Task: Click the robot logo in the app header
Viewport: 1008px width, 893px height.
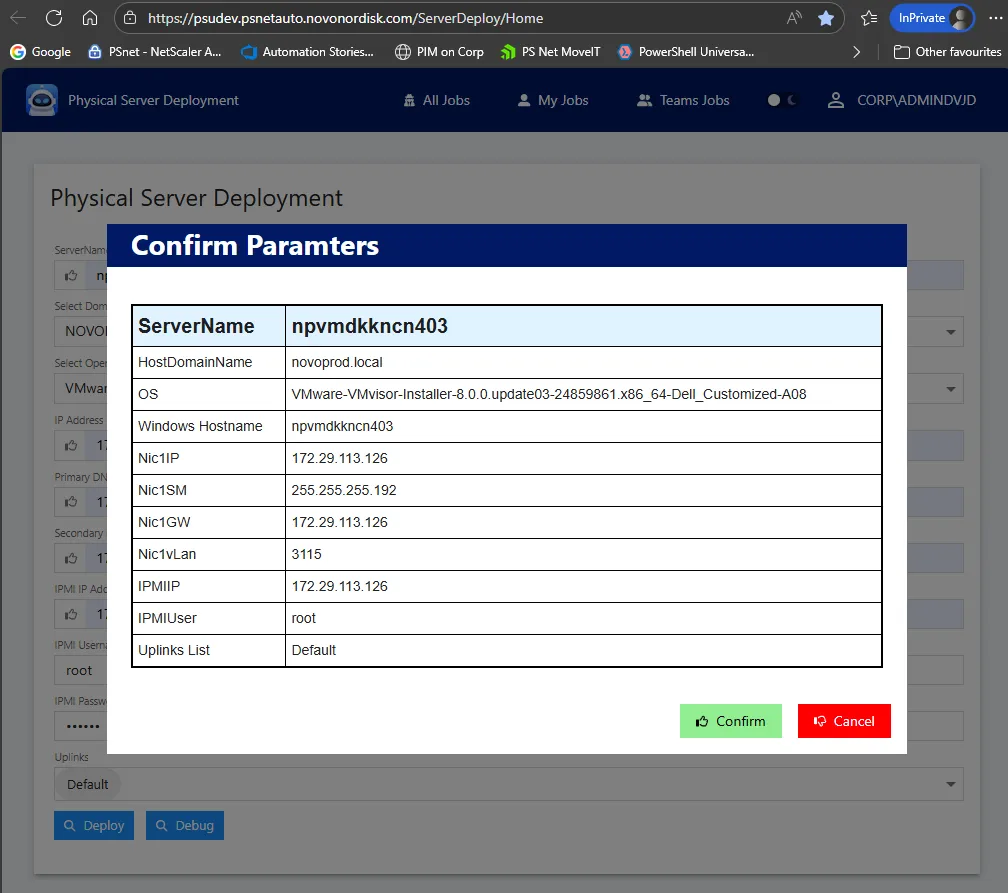Action: [42, 100]
